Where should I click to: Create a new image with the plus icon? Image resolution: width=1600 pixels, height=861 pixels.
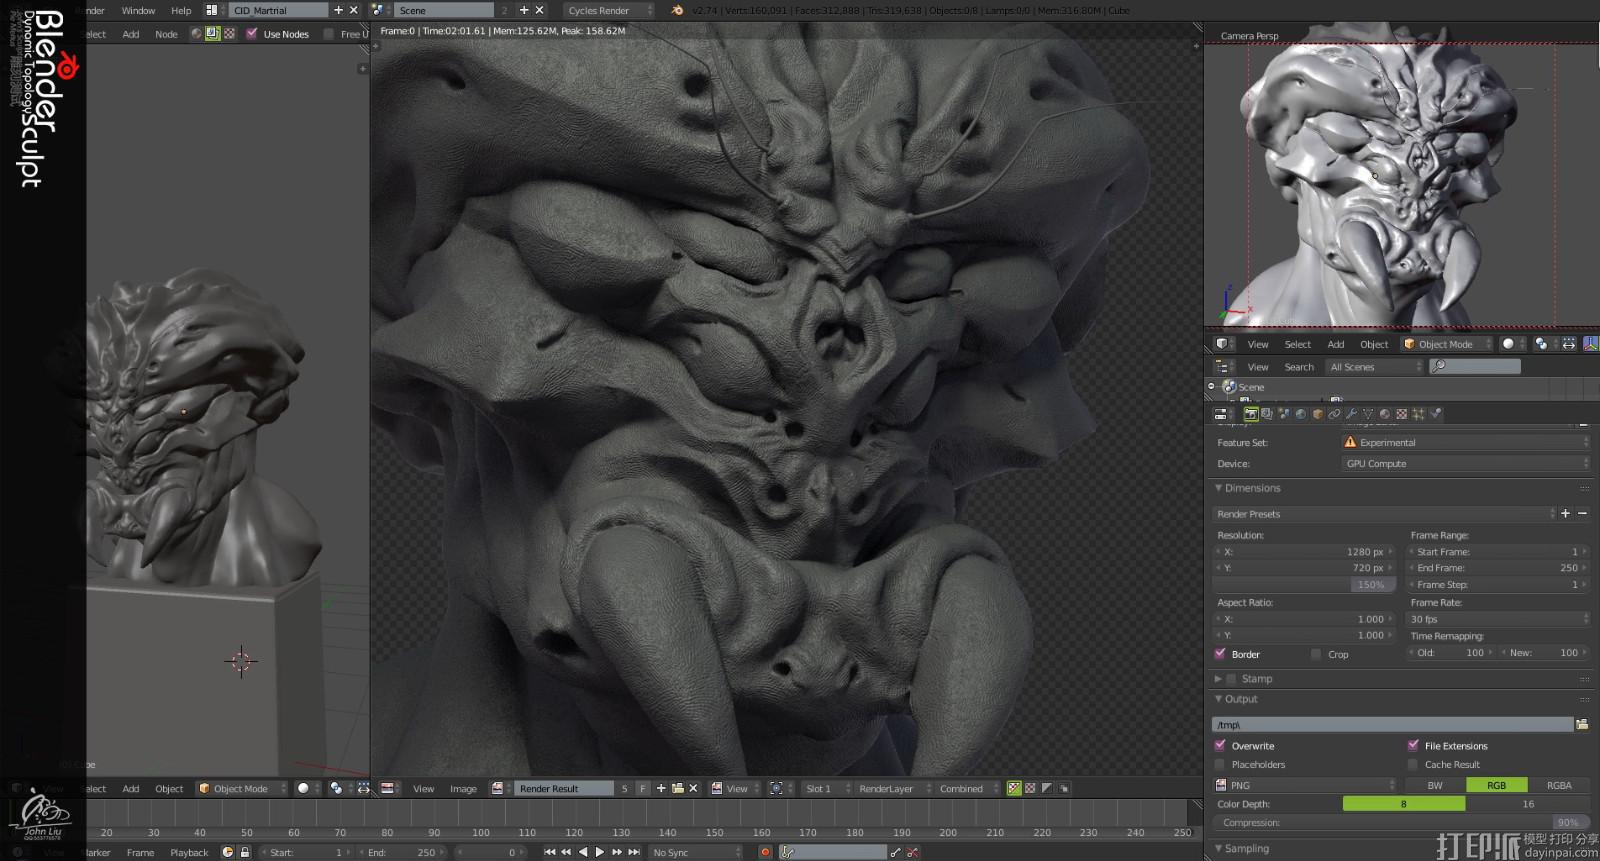click(661, 789)
